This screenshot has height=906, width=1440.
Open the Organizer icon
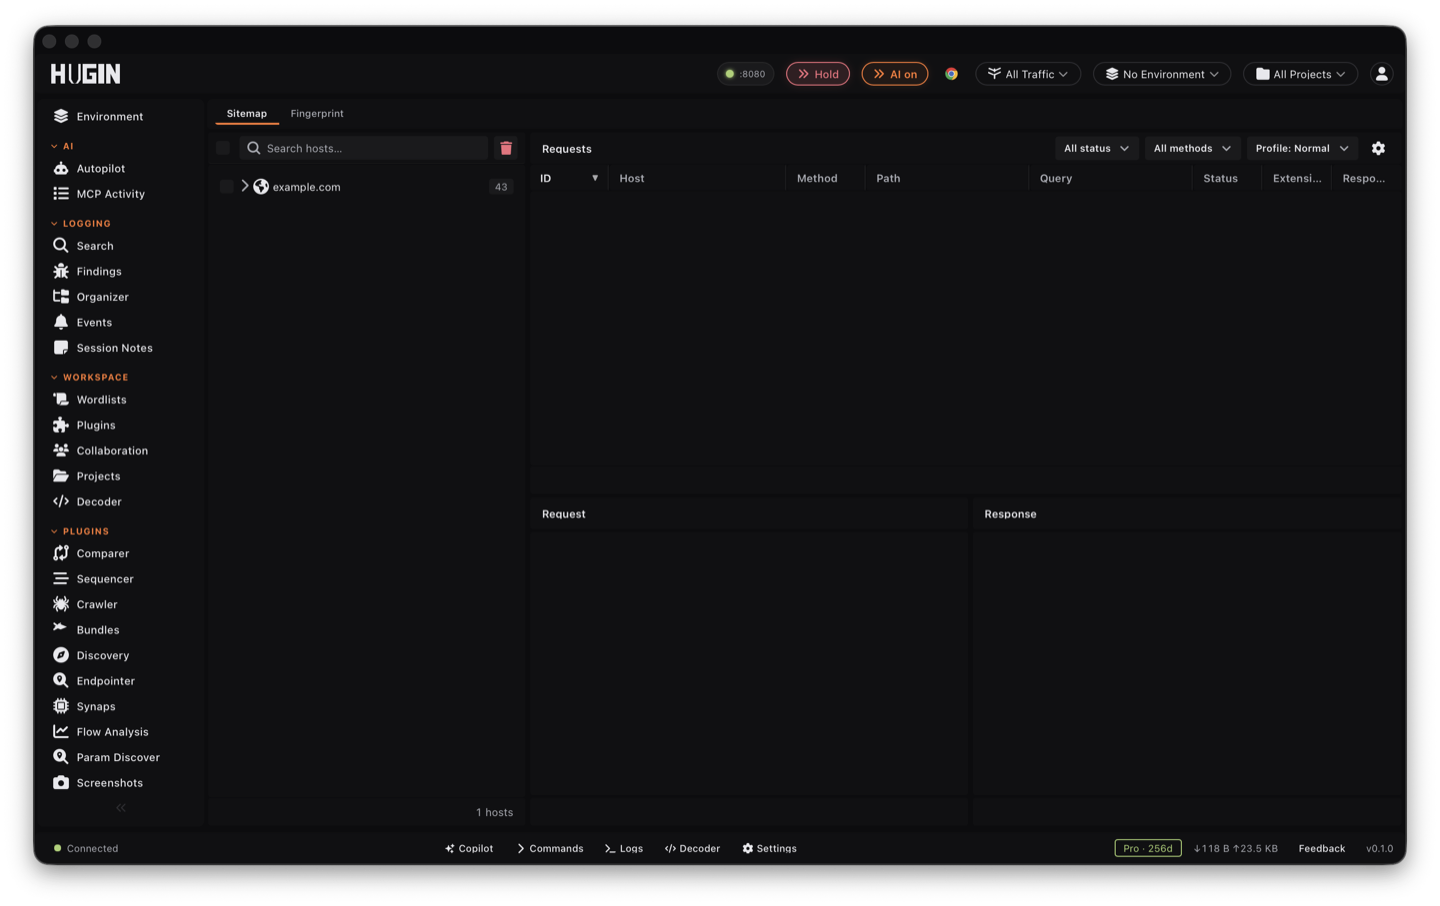coord(61,297)
